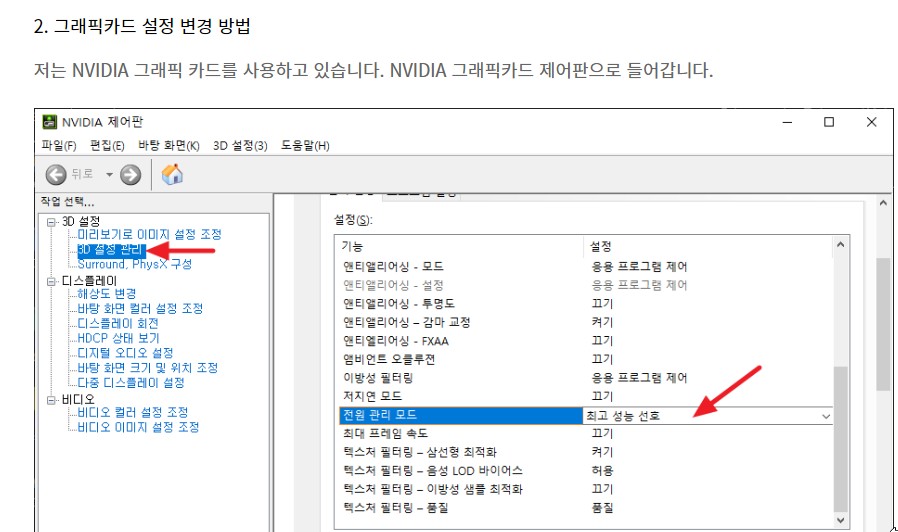Click settings list scroll-up arrow
898x532 pixels.
coord(840,245)
